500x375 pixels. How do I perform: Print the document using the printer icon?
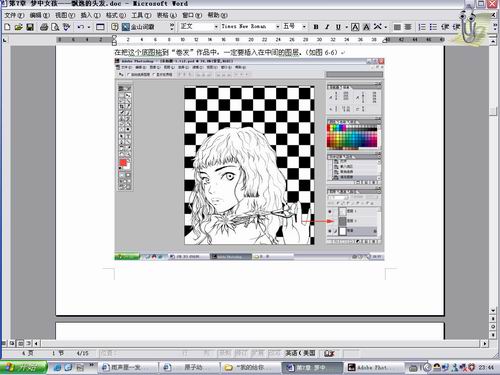pos(44,27)
